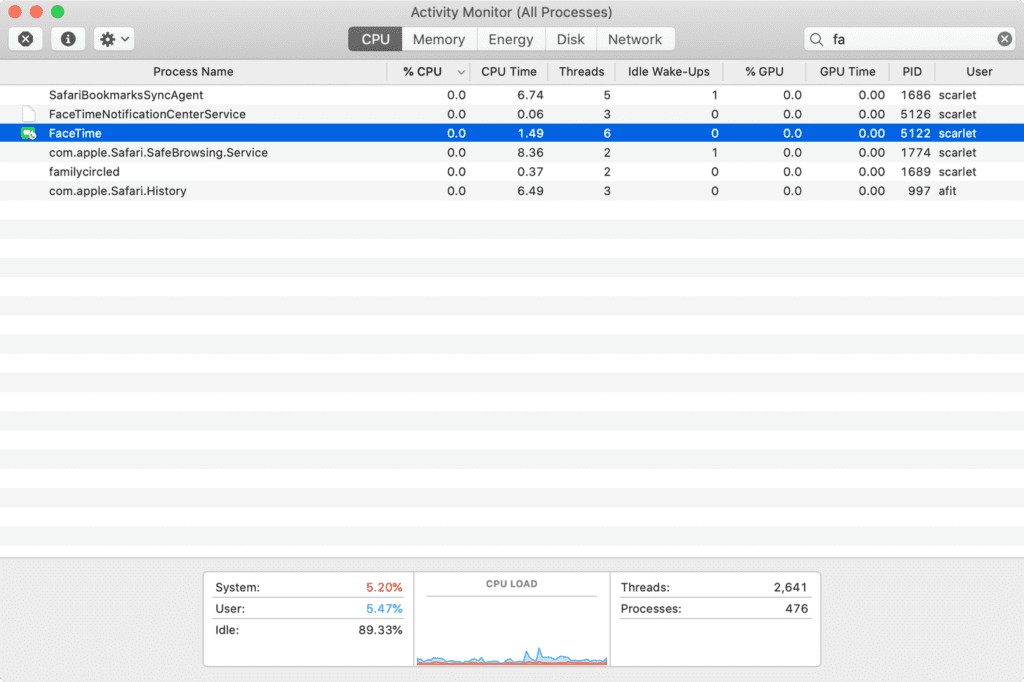The image size is (1024, 682).
Task: Clear the search field with the X icon
Action: point(1004,39)
